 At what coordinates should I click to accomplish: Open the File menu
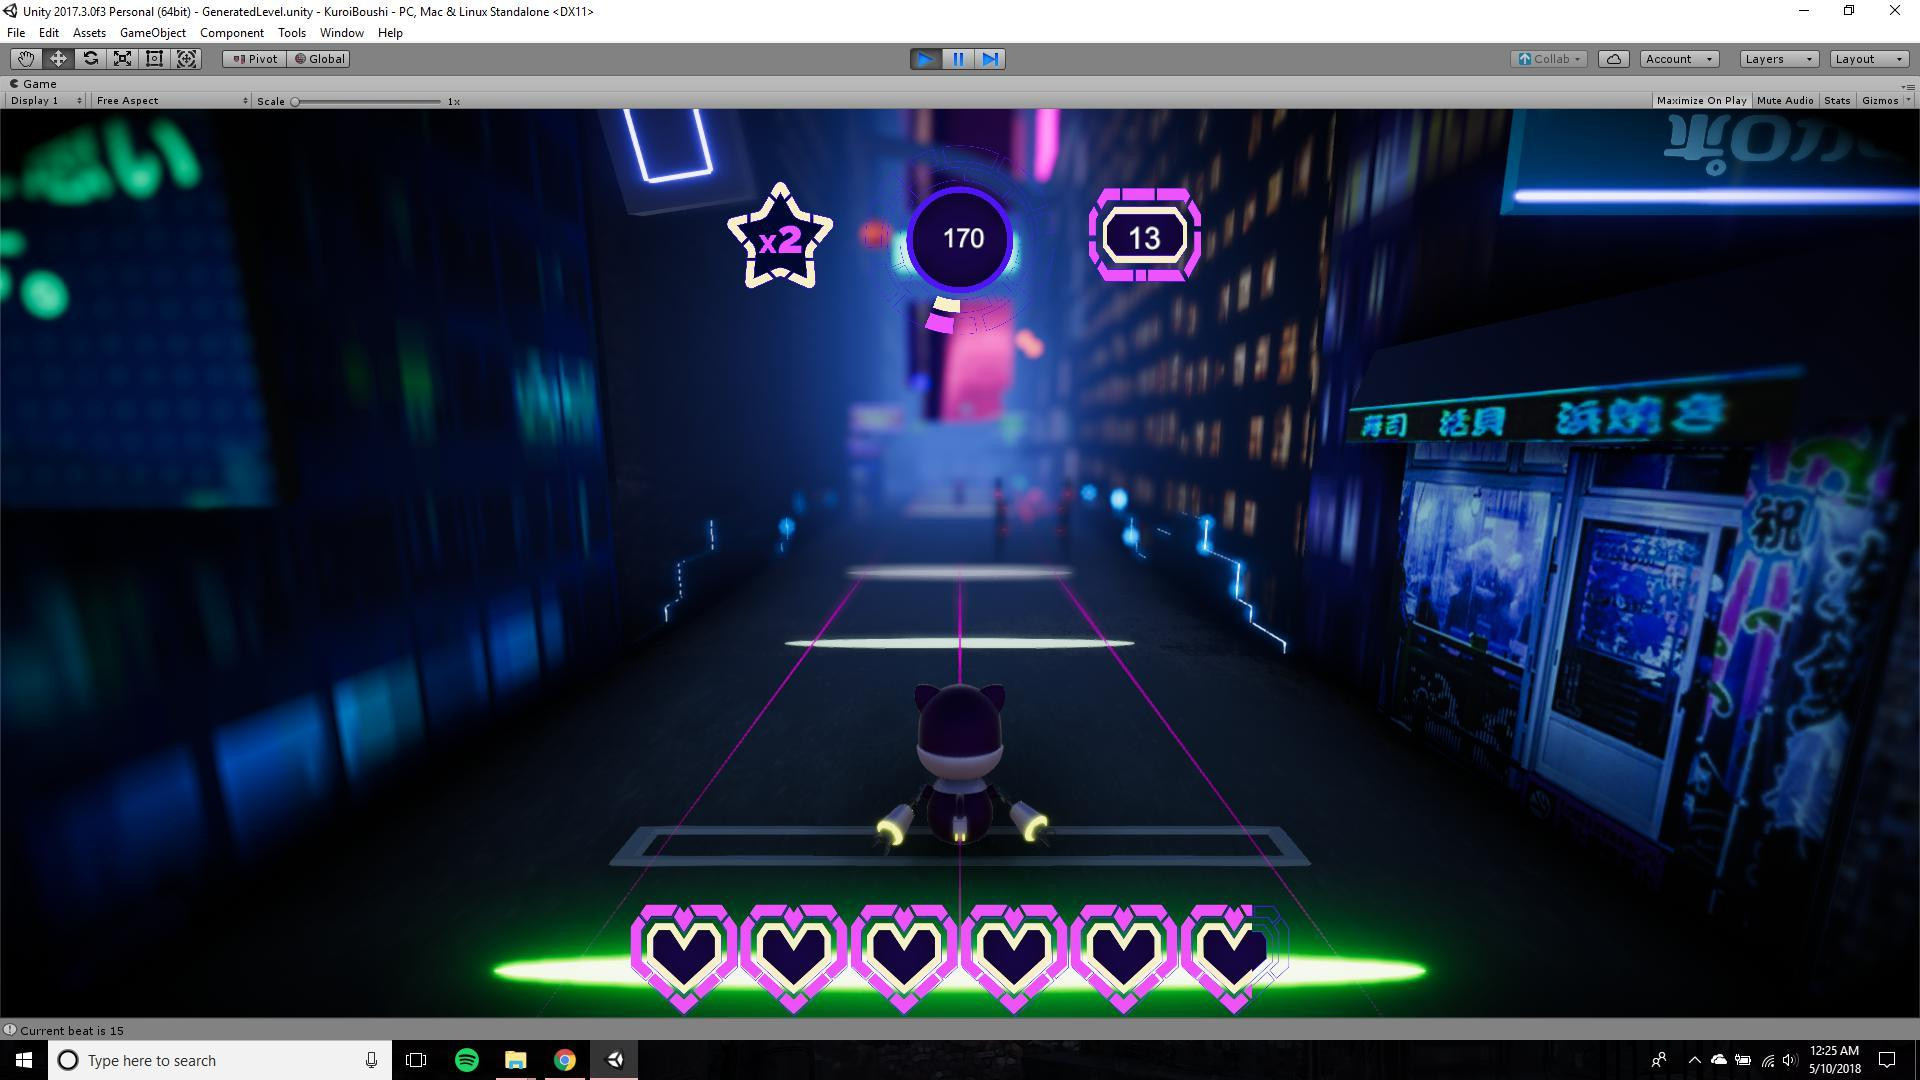tap(16, 33)
